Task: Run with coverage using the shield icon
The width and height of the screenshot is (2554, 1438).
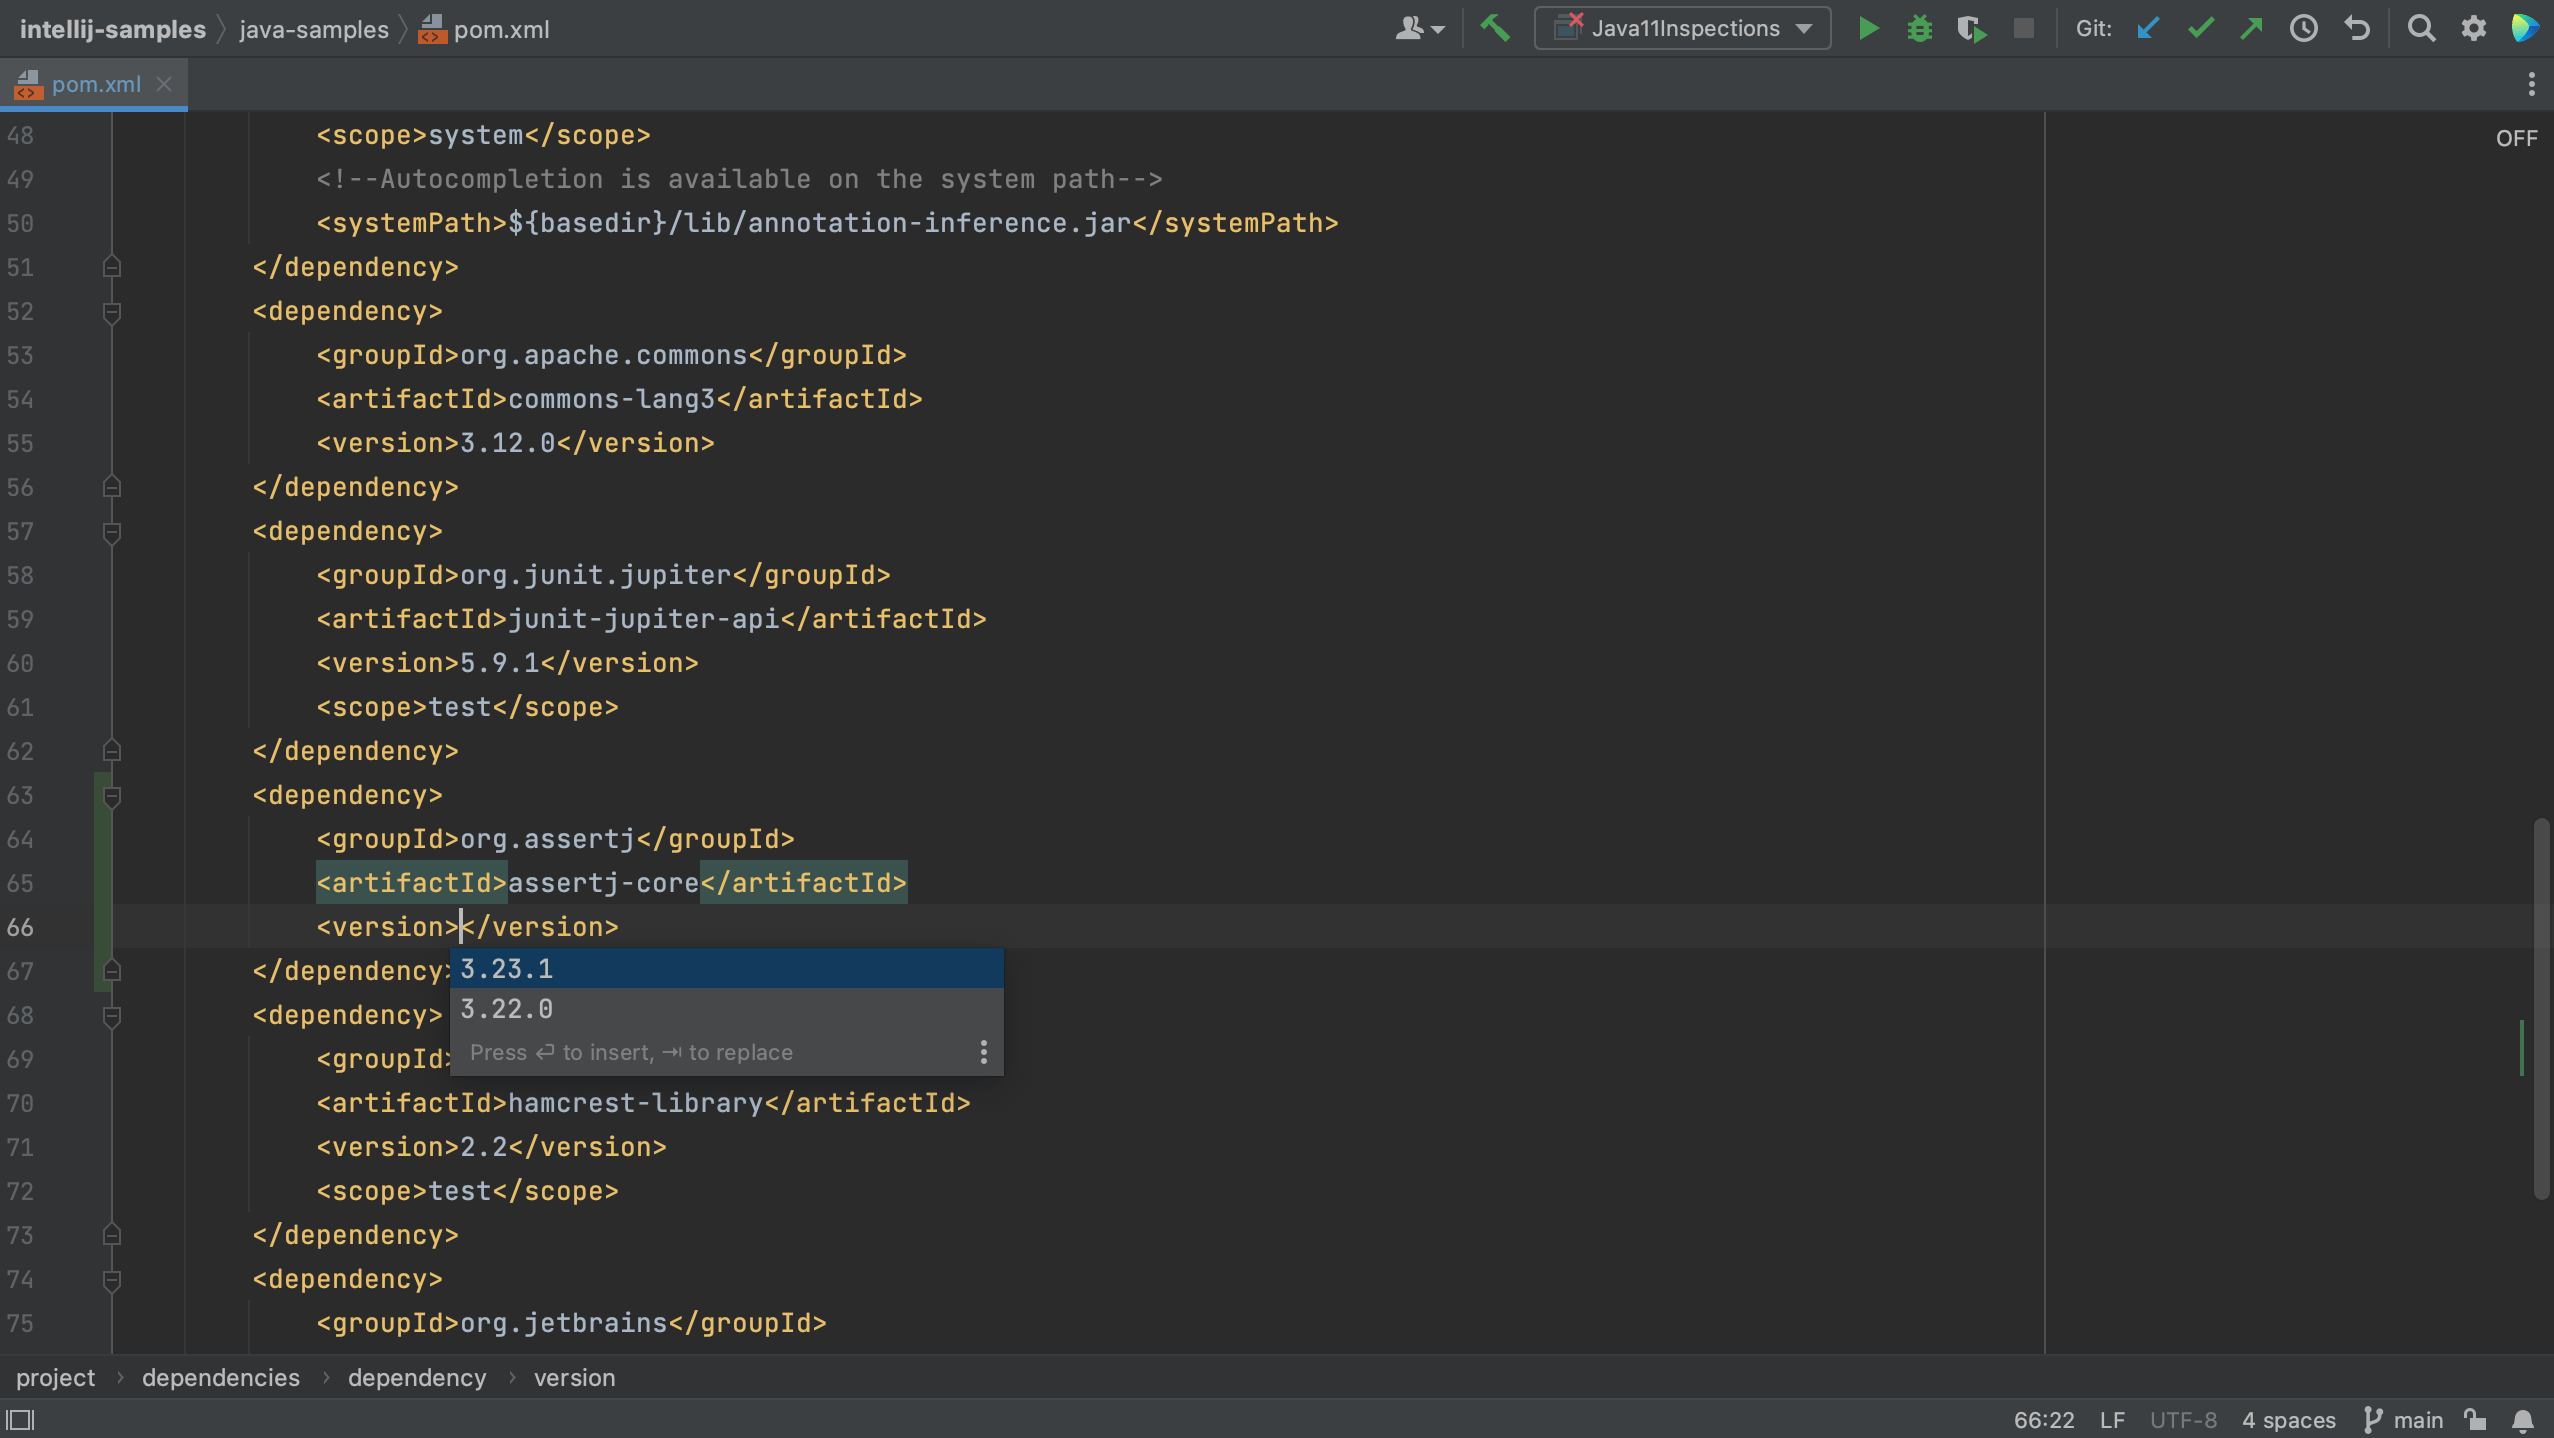Action: tap(1970, 28)
